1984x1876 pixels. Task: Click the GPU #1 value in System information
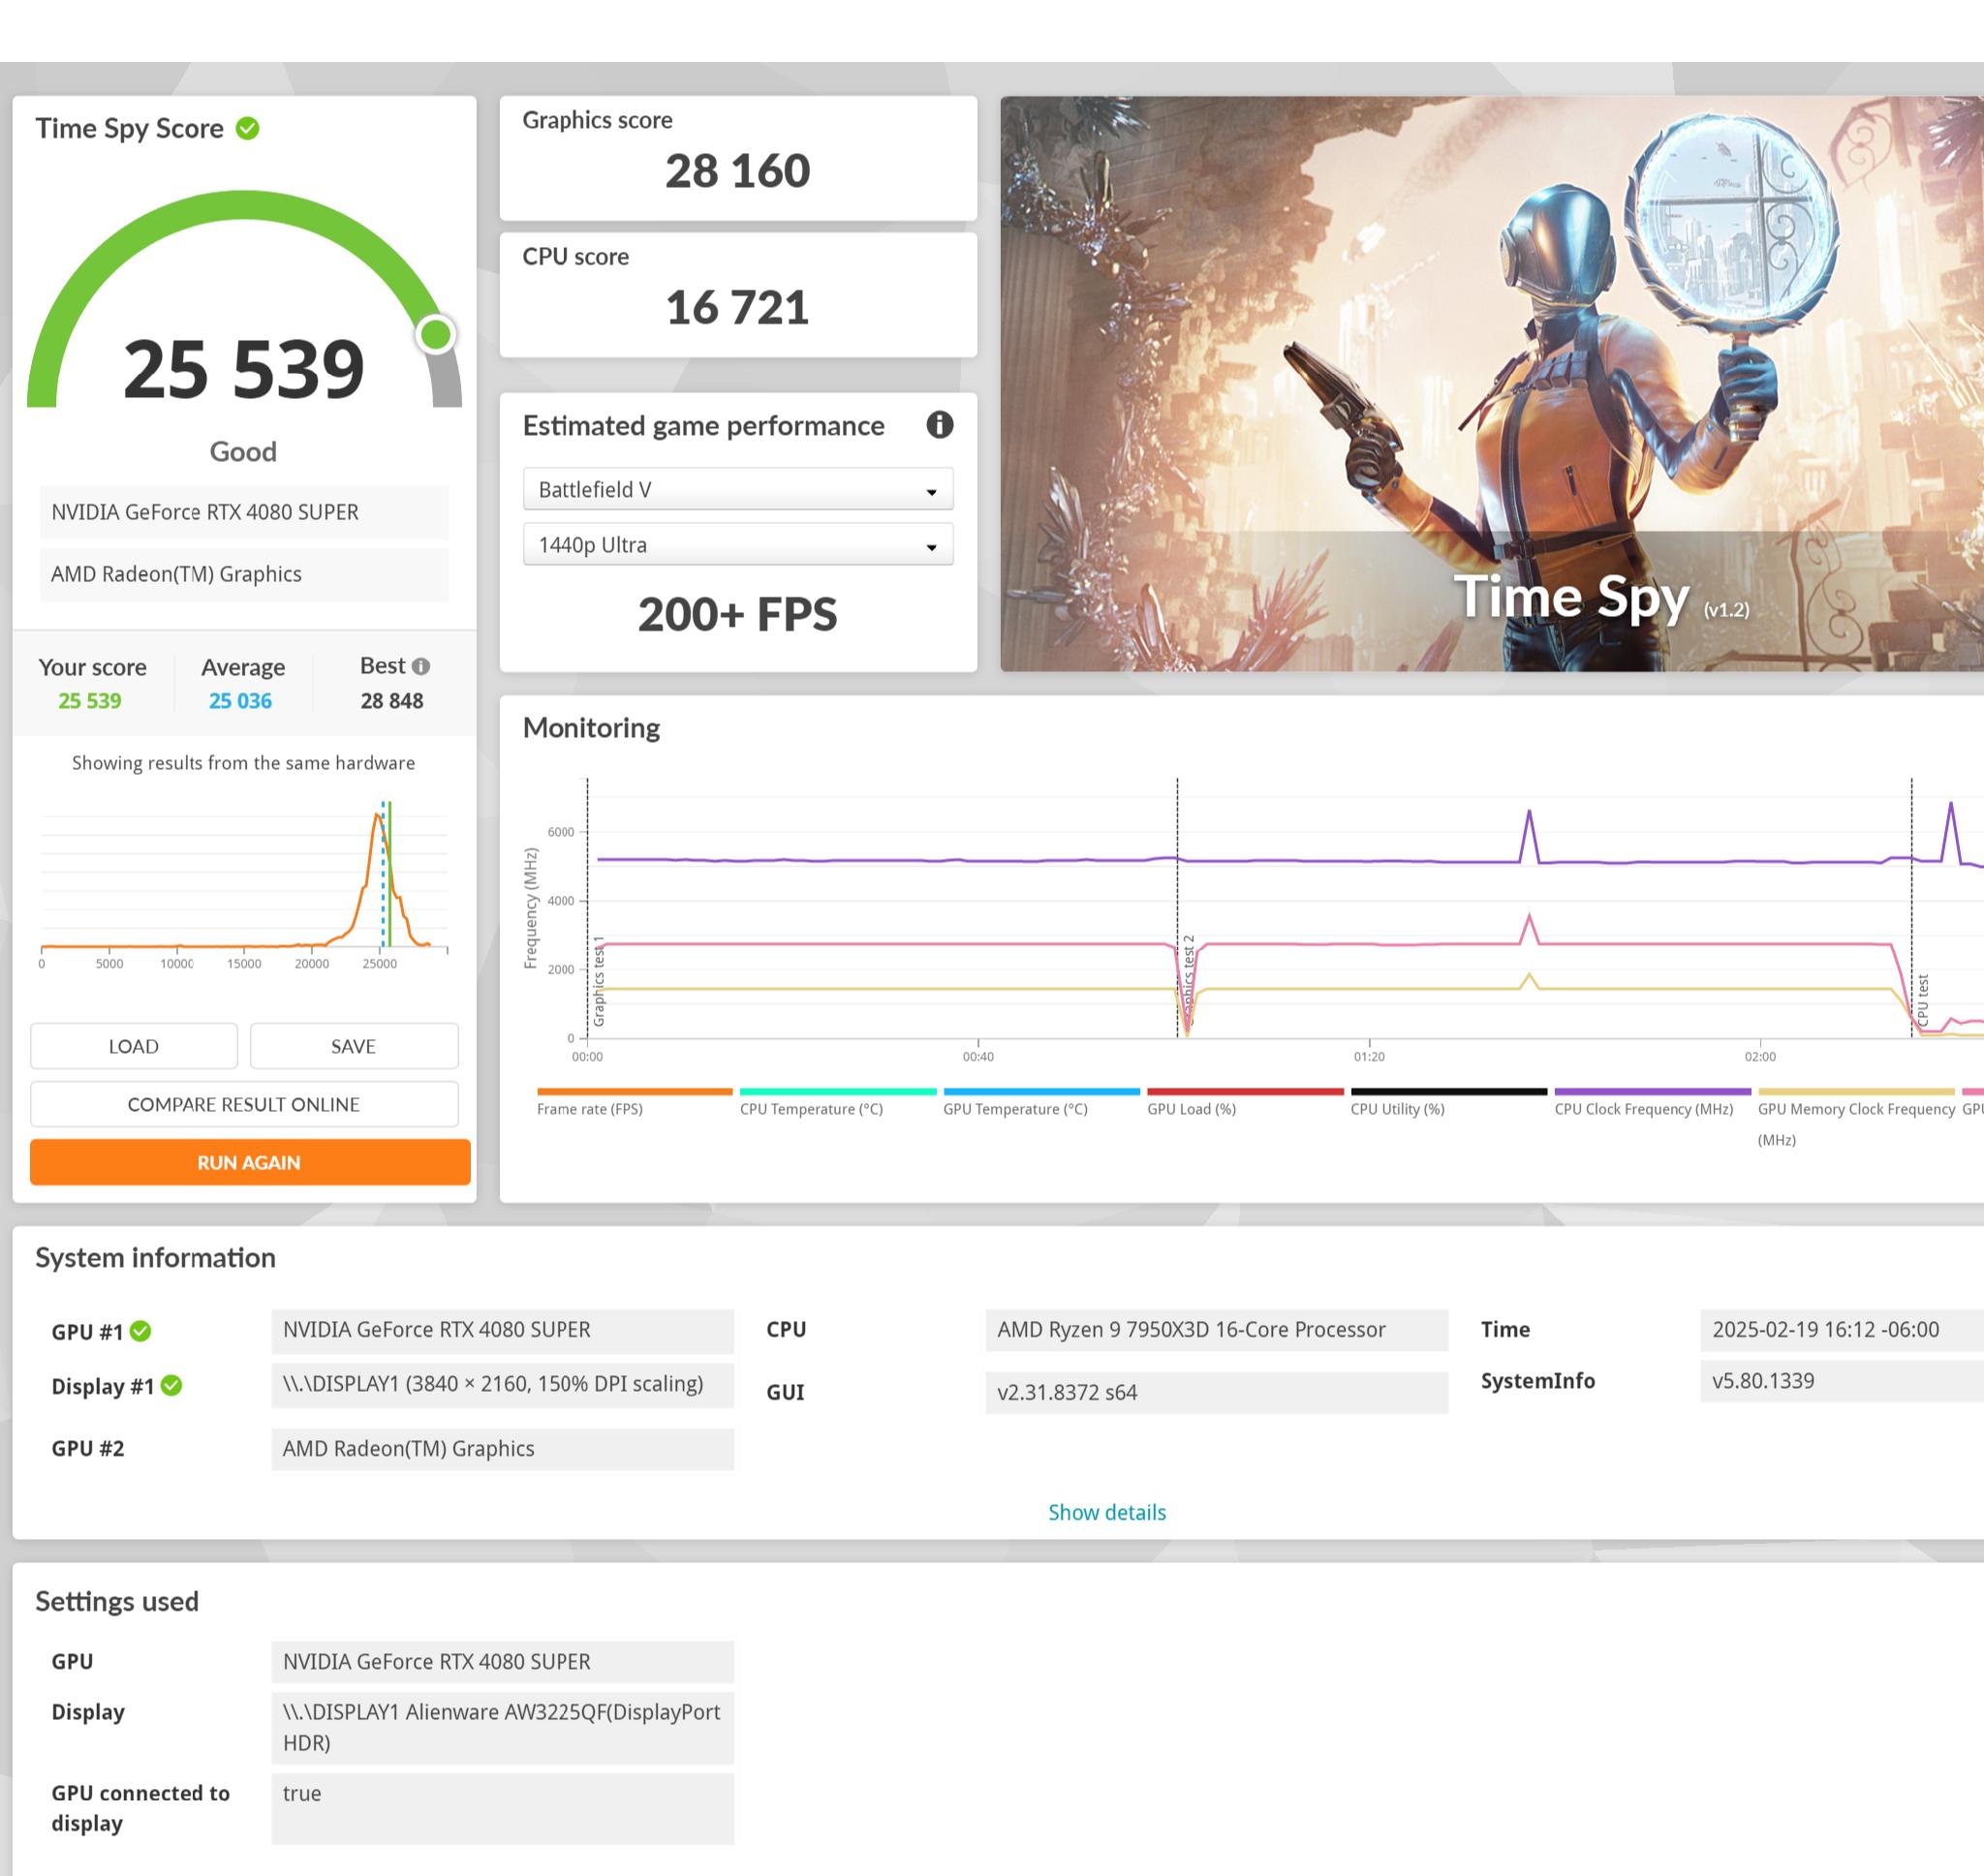[x=503, y=1330]
